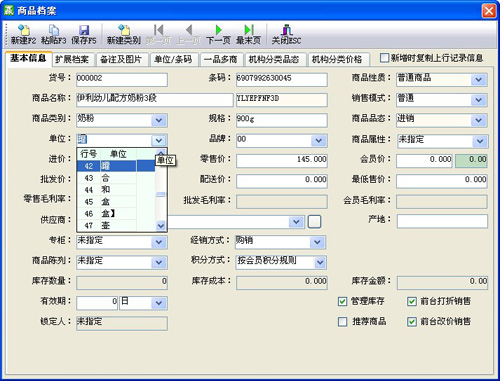Select unit row 44 和
Image resolution: width=500 pixels, height=381 pixels.
coord(116,190)
